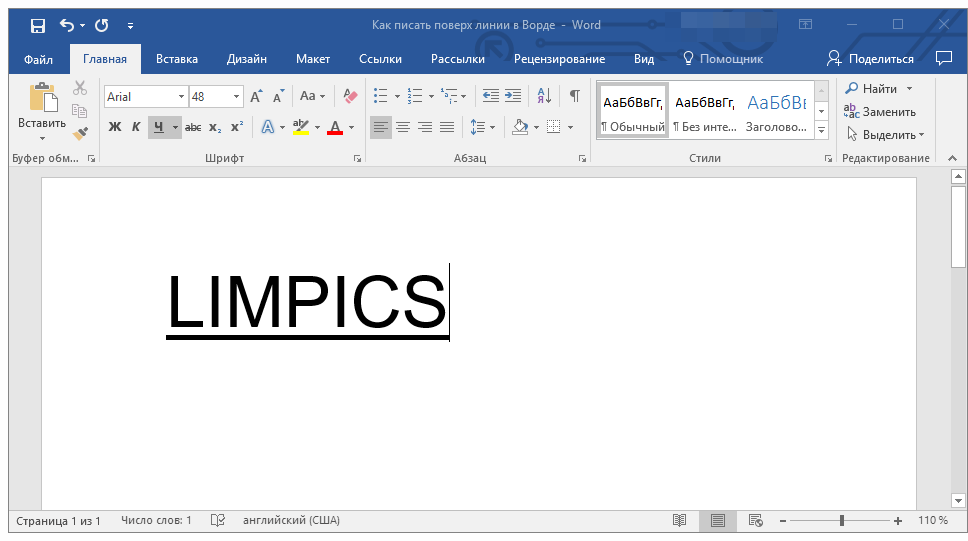Switch to Read Mode view icon

coord(679,521)
